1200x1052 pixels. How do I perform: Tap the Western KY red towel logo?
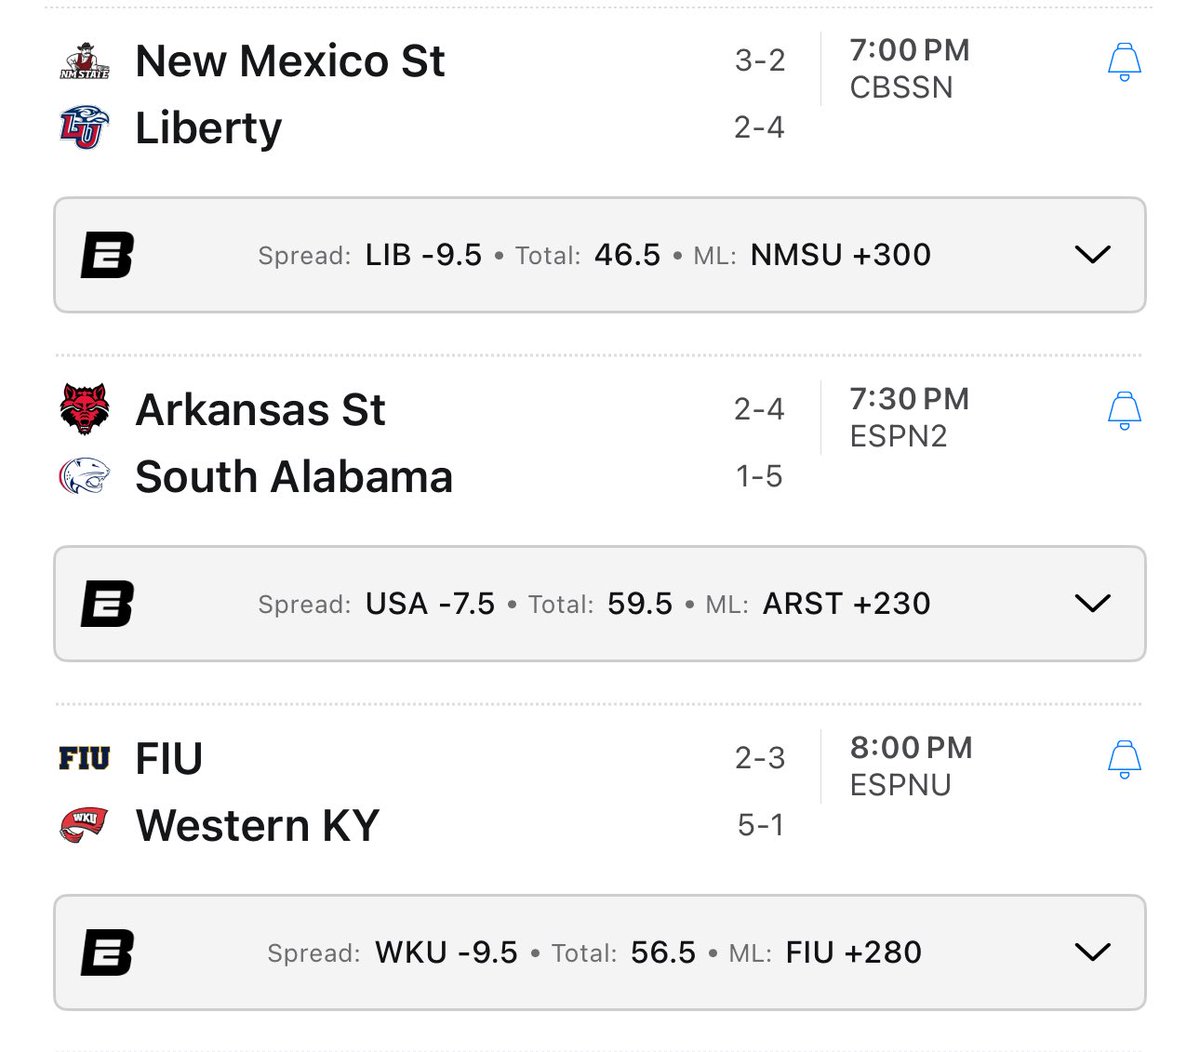click(84, 825)
